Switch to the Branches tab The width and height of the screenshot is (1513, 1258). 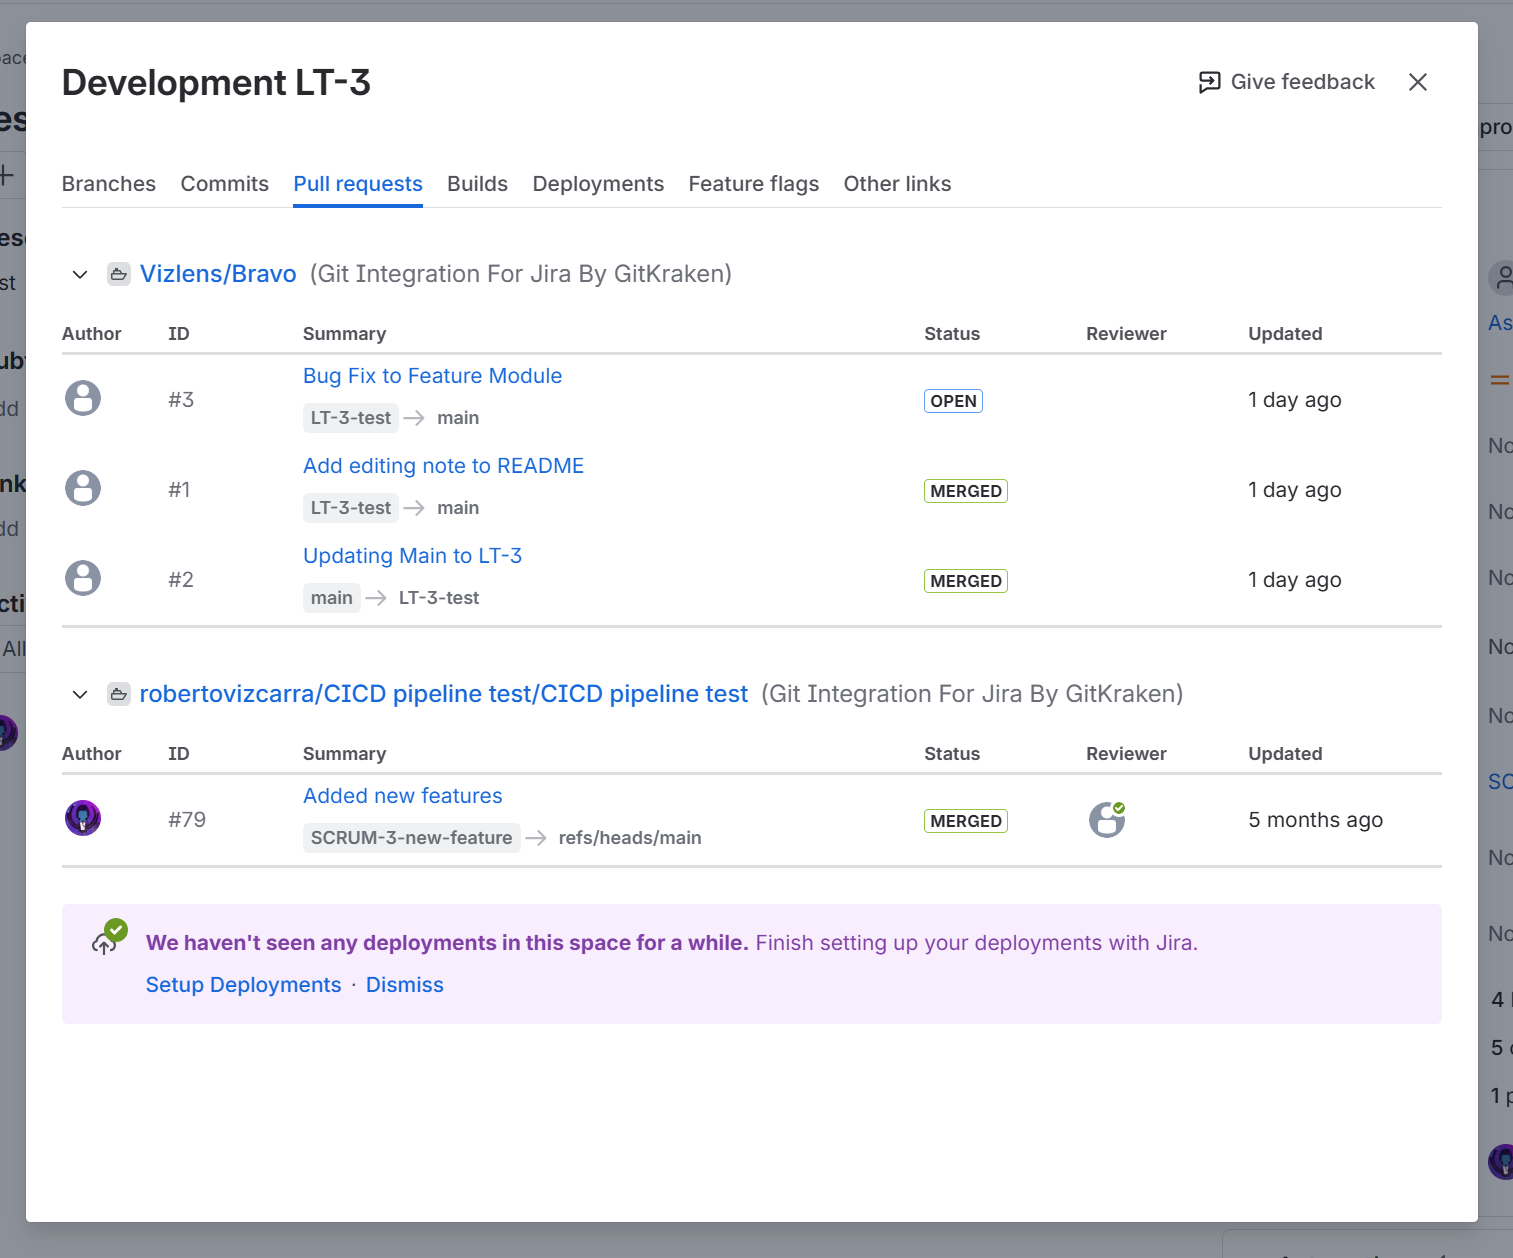109,184
